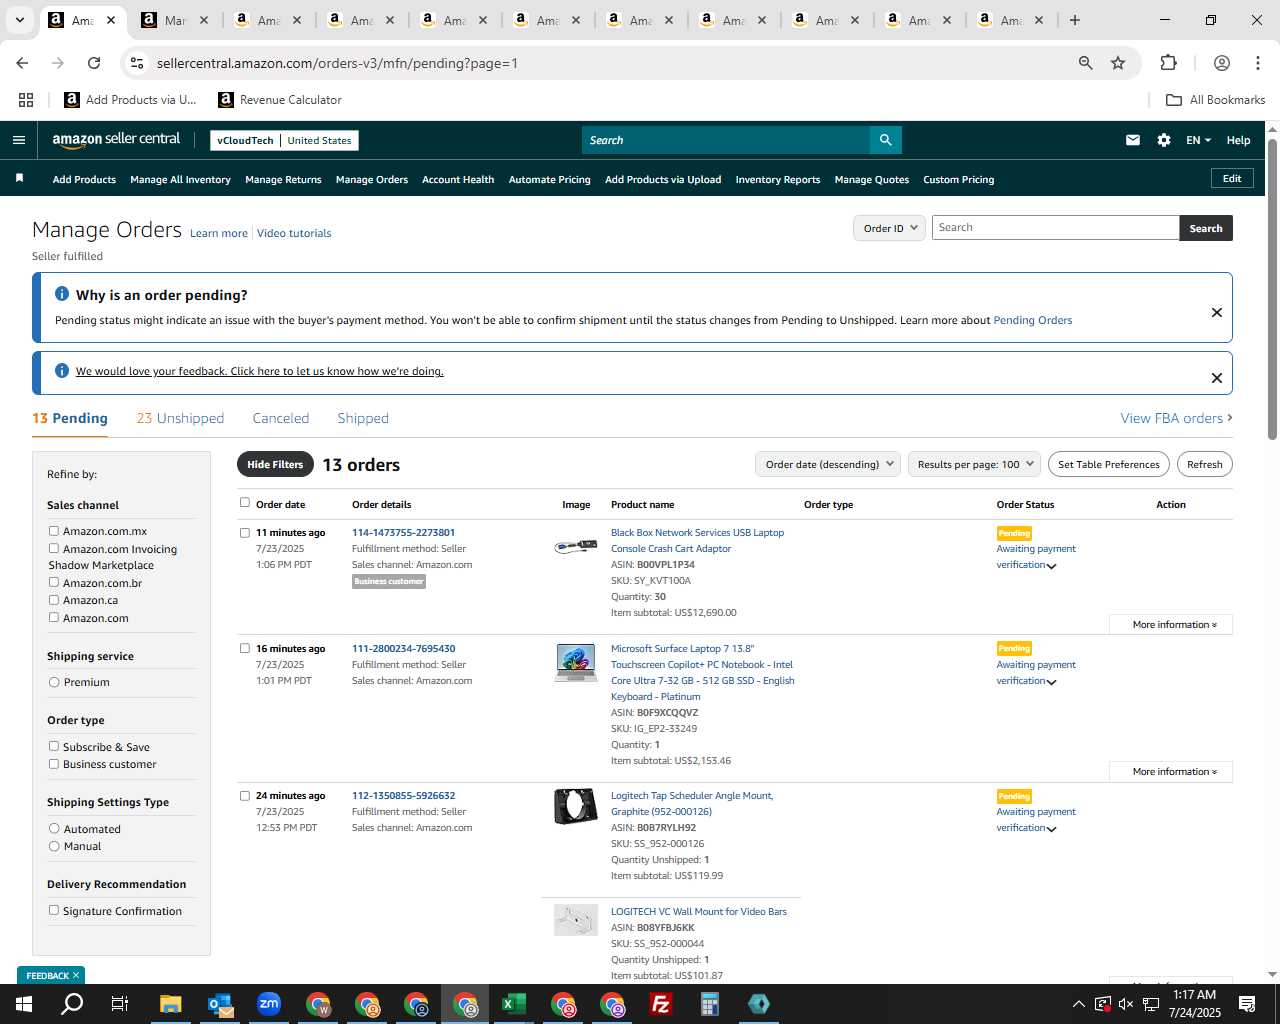The width and height of the screenshot is (1280, 1024).
Task: Click the teal search magnifier button
Action: (x=885, y=140)
